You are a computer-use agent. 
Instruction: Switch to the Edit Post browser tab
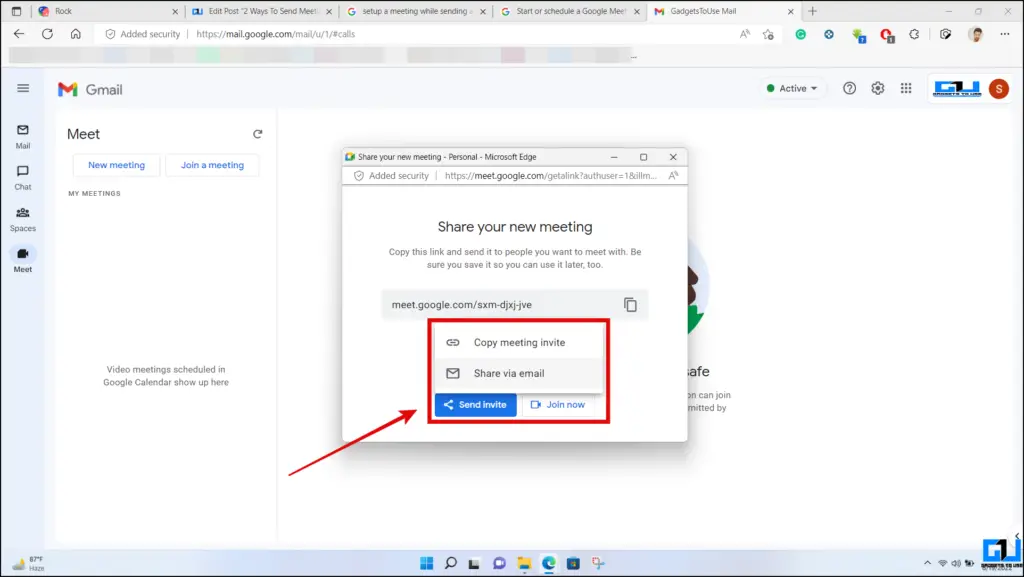click(x=262, y=11)
